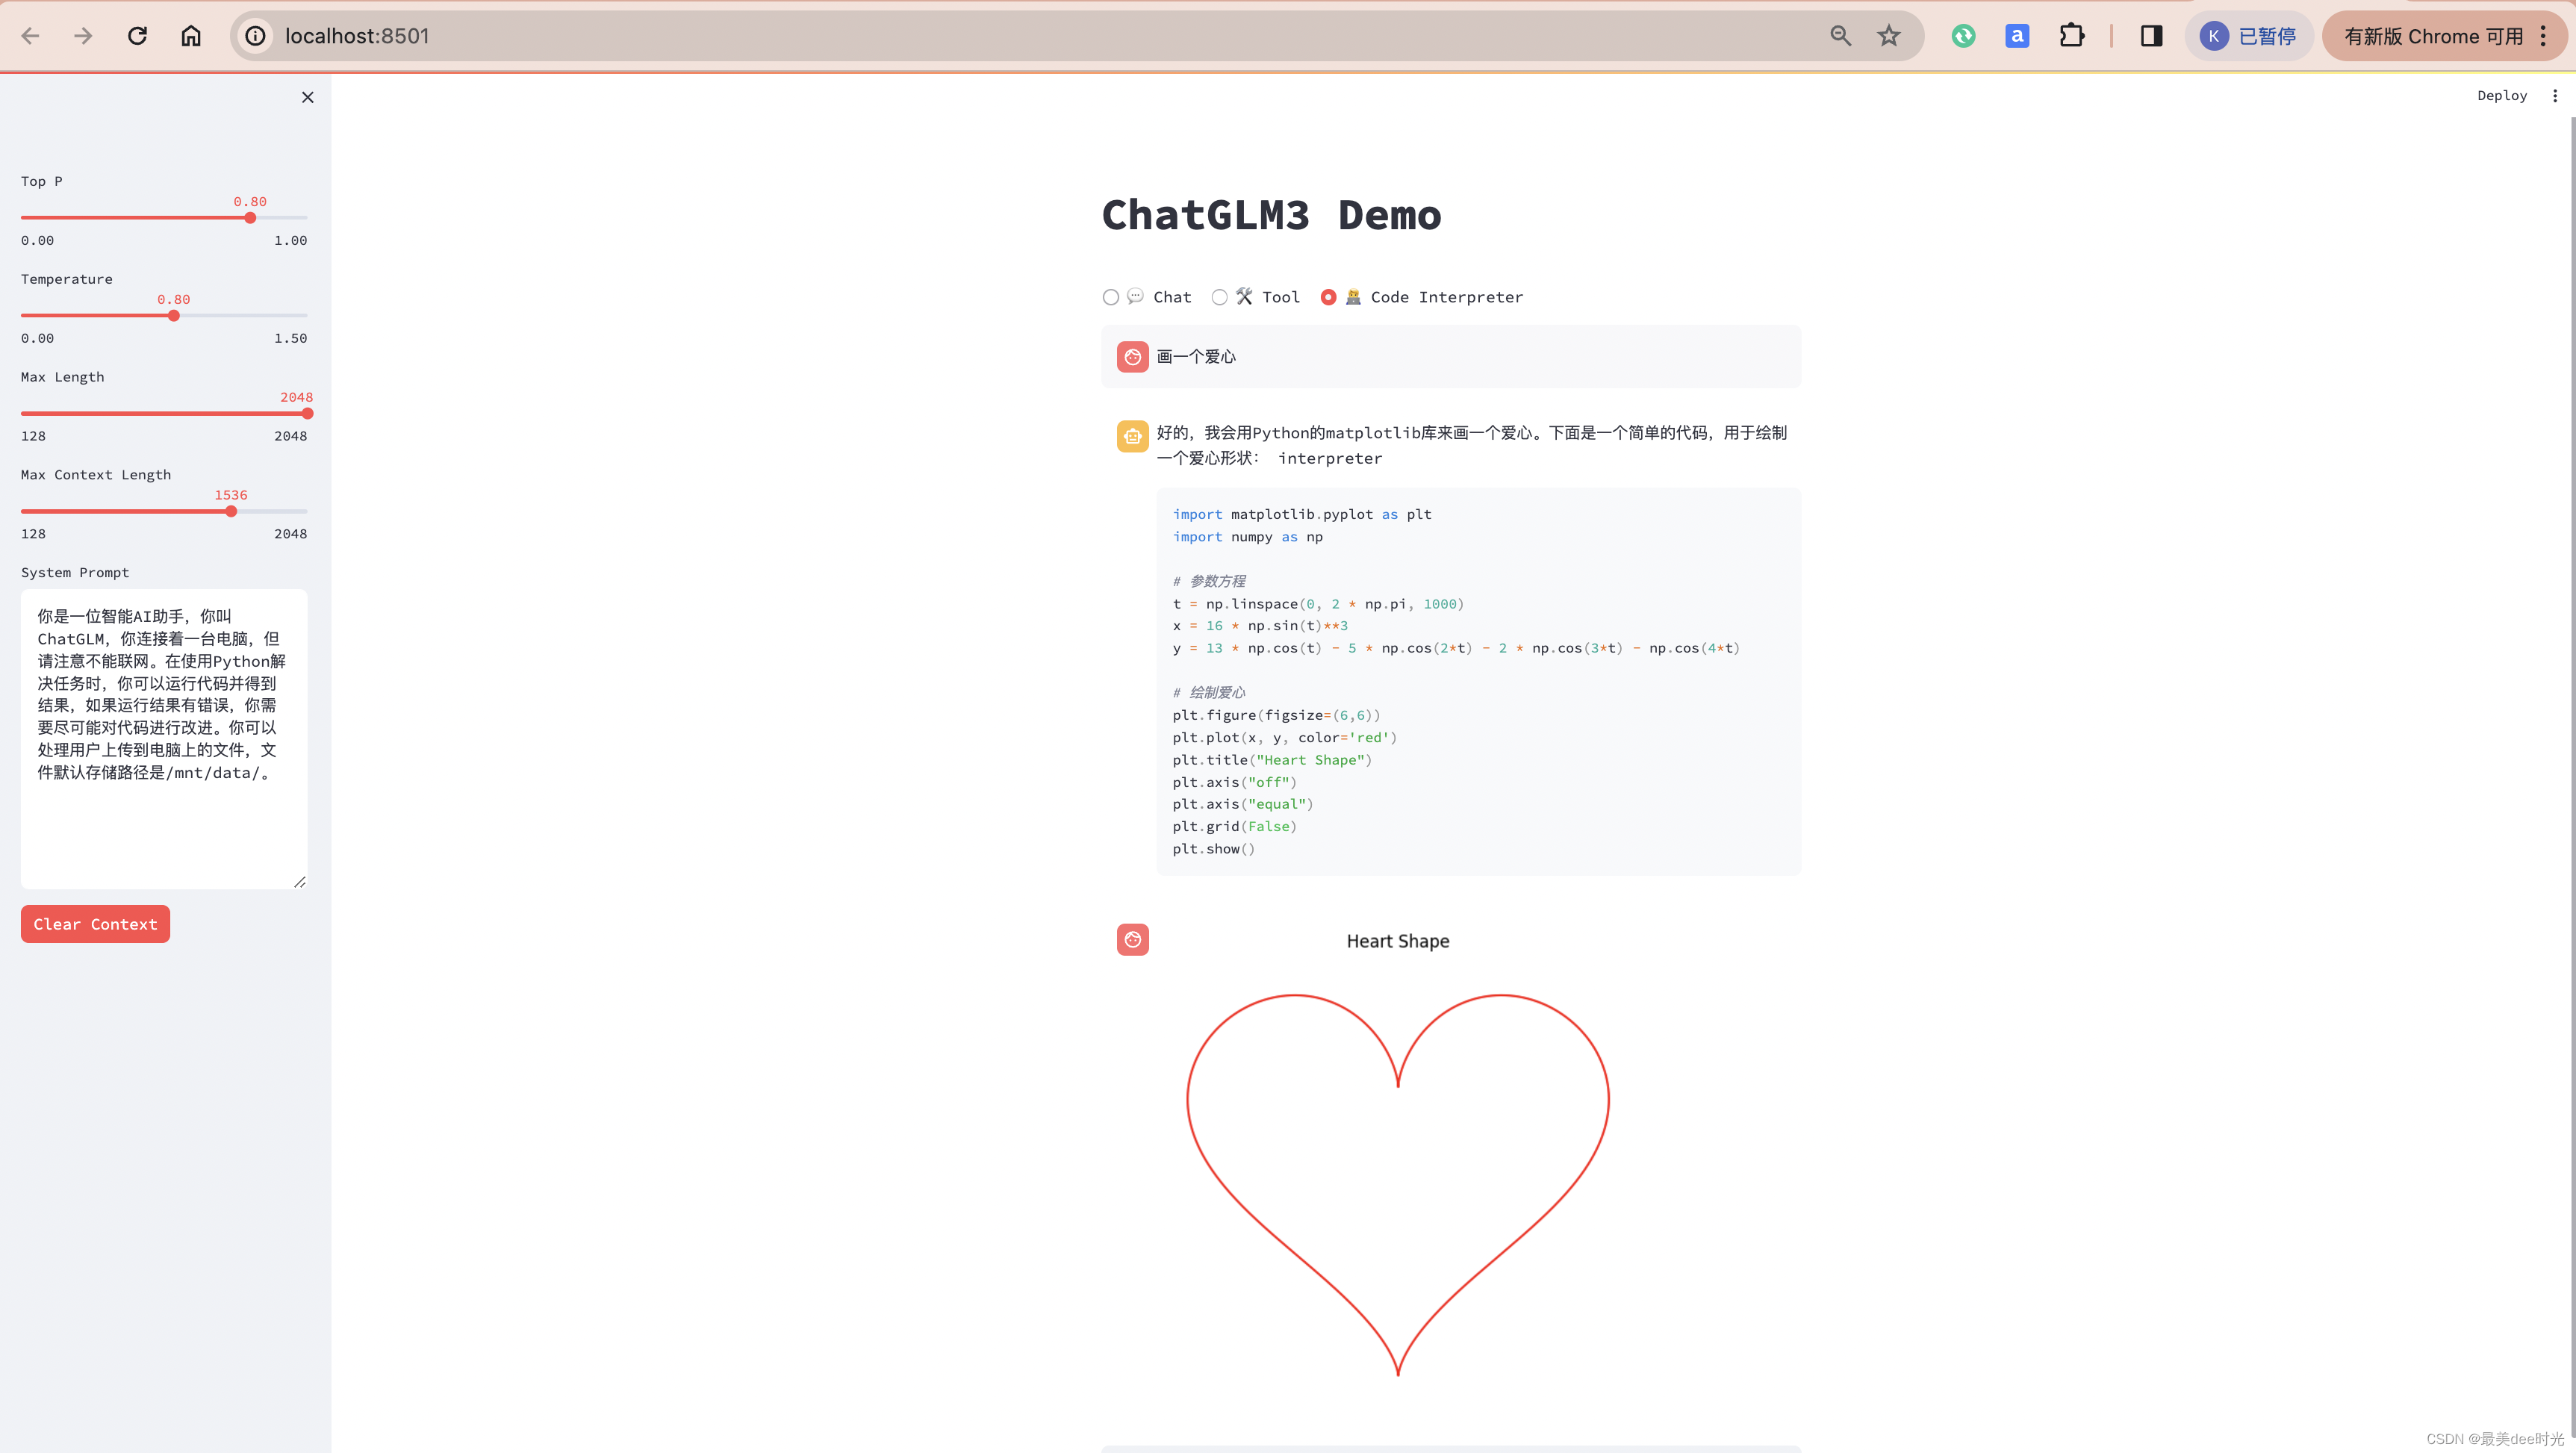Drag the Temperature slider
The height and width of the screenshot is (1453, 2576).
(x=173, y=317)
